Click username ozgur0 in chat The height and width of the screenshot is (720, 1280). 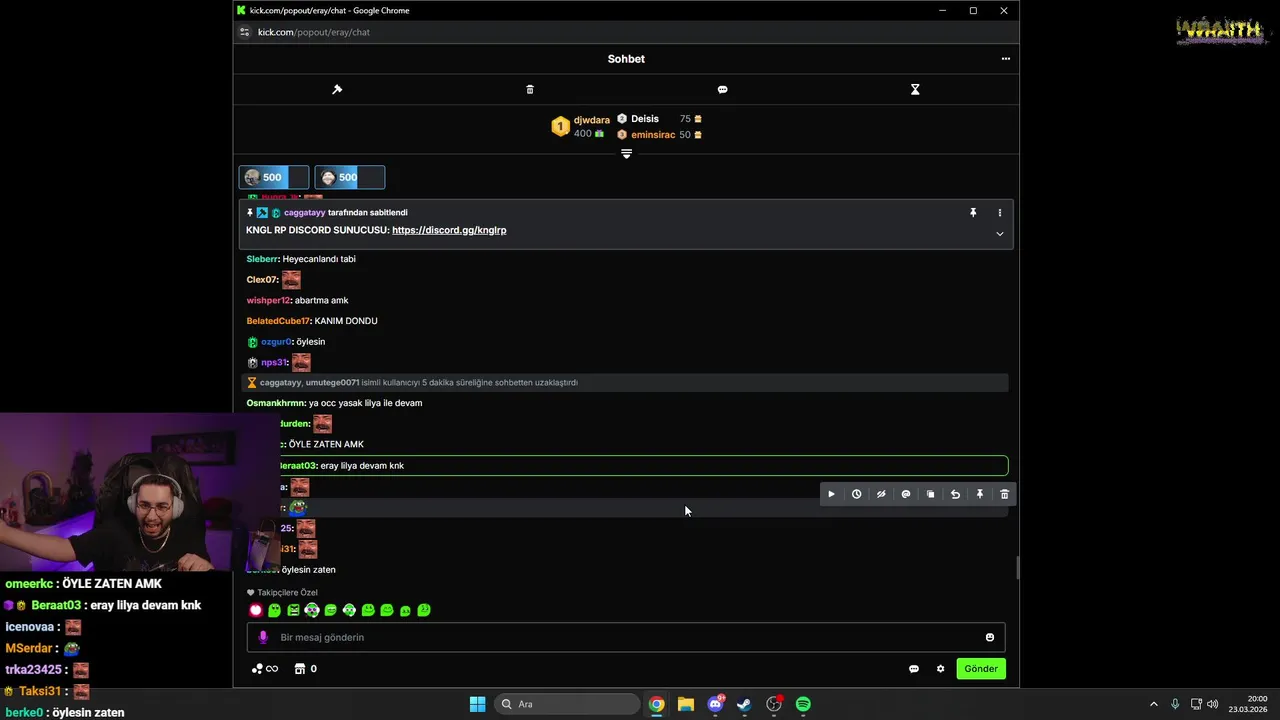(x=276, y=342)
